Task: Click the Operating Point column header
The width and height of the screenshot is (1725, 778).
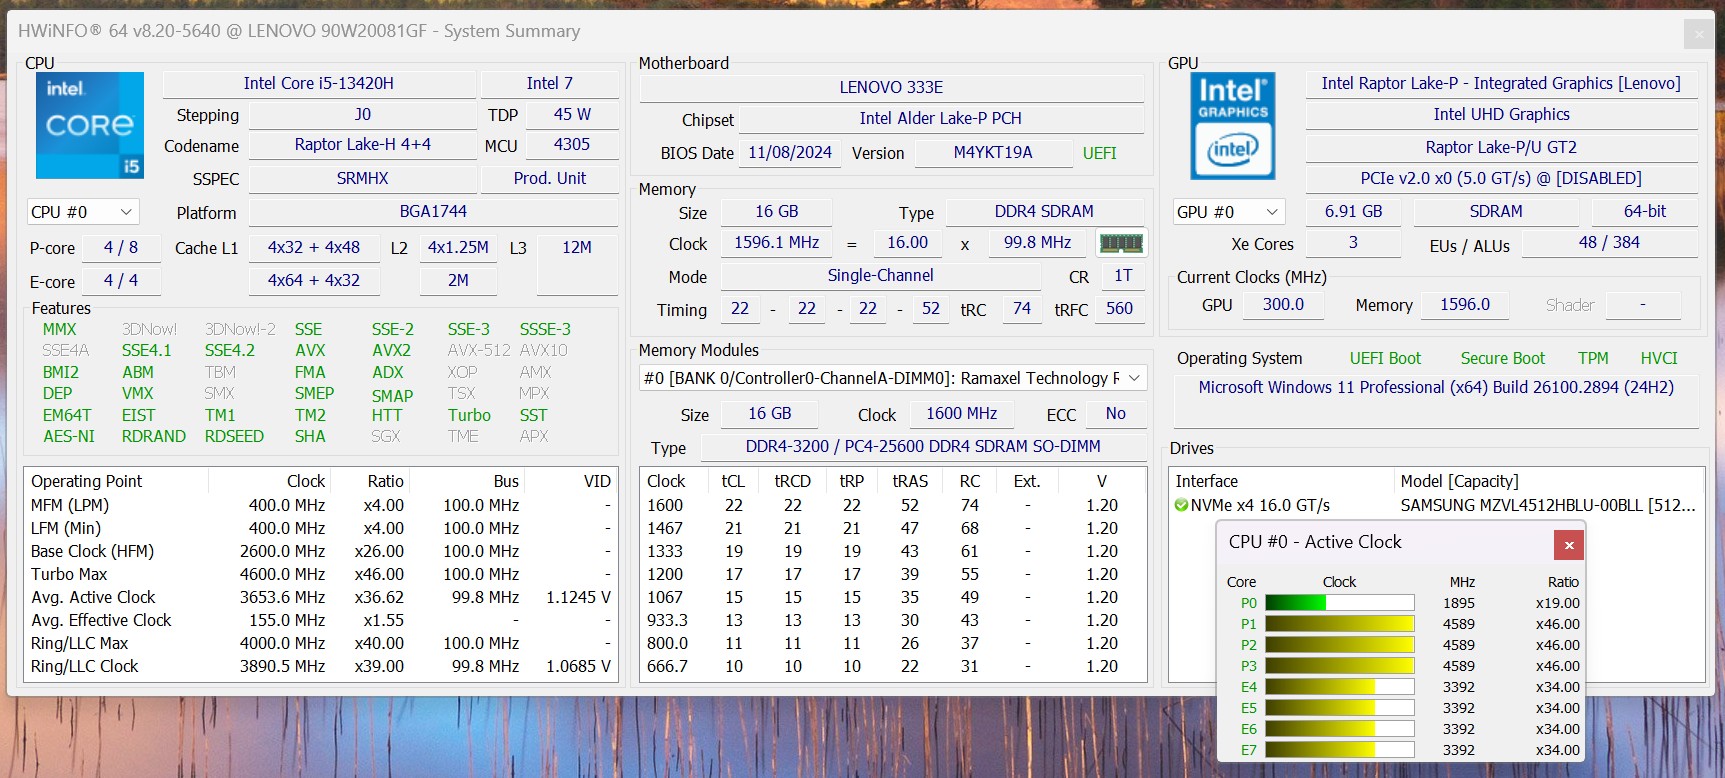Action: point(87,481)
